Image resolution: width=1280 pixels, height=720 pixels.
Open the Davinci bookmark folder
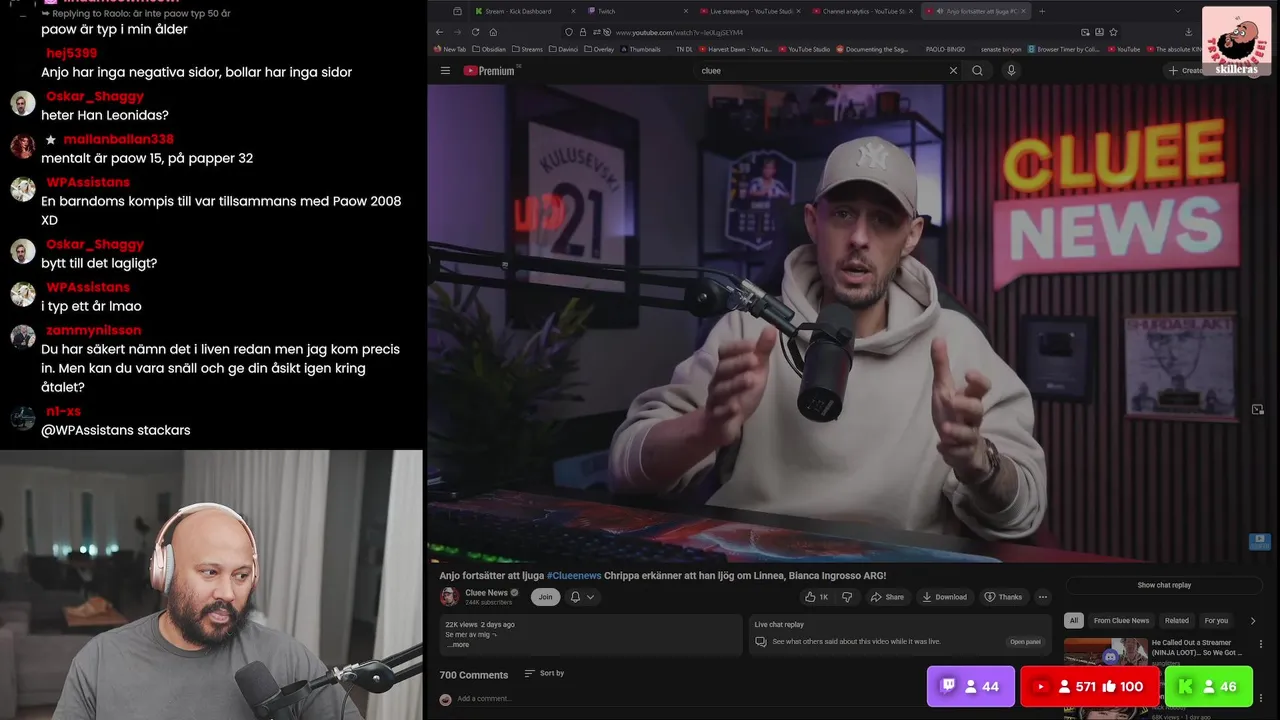564,49
